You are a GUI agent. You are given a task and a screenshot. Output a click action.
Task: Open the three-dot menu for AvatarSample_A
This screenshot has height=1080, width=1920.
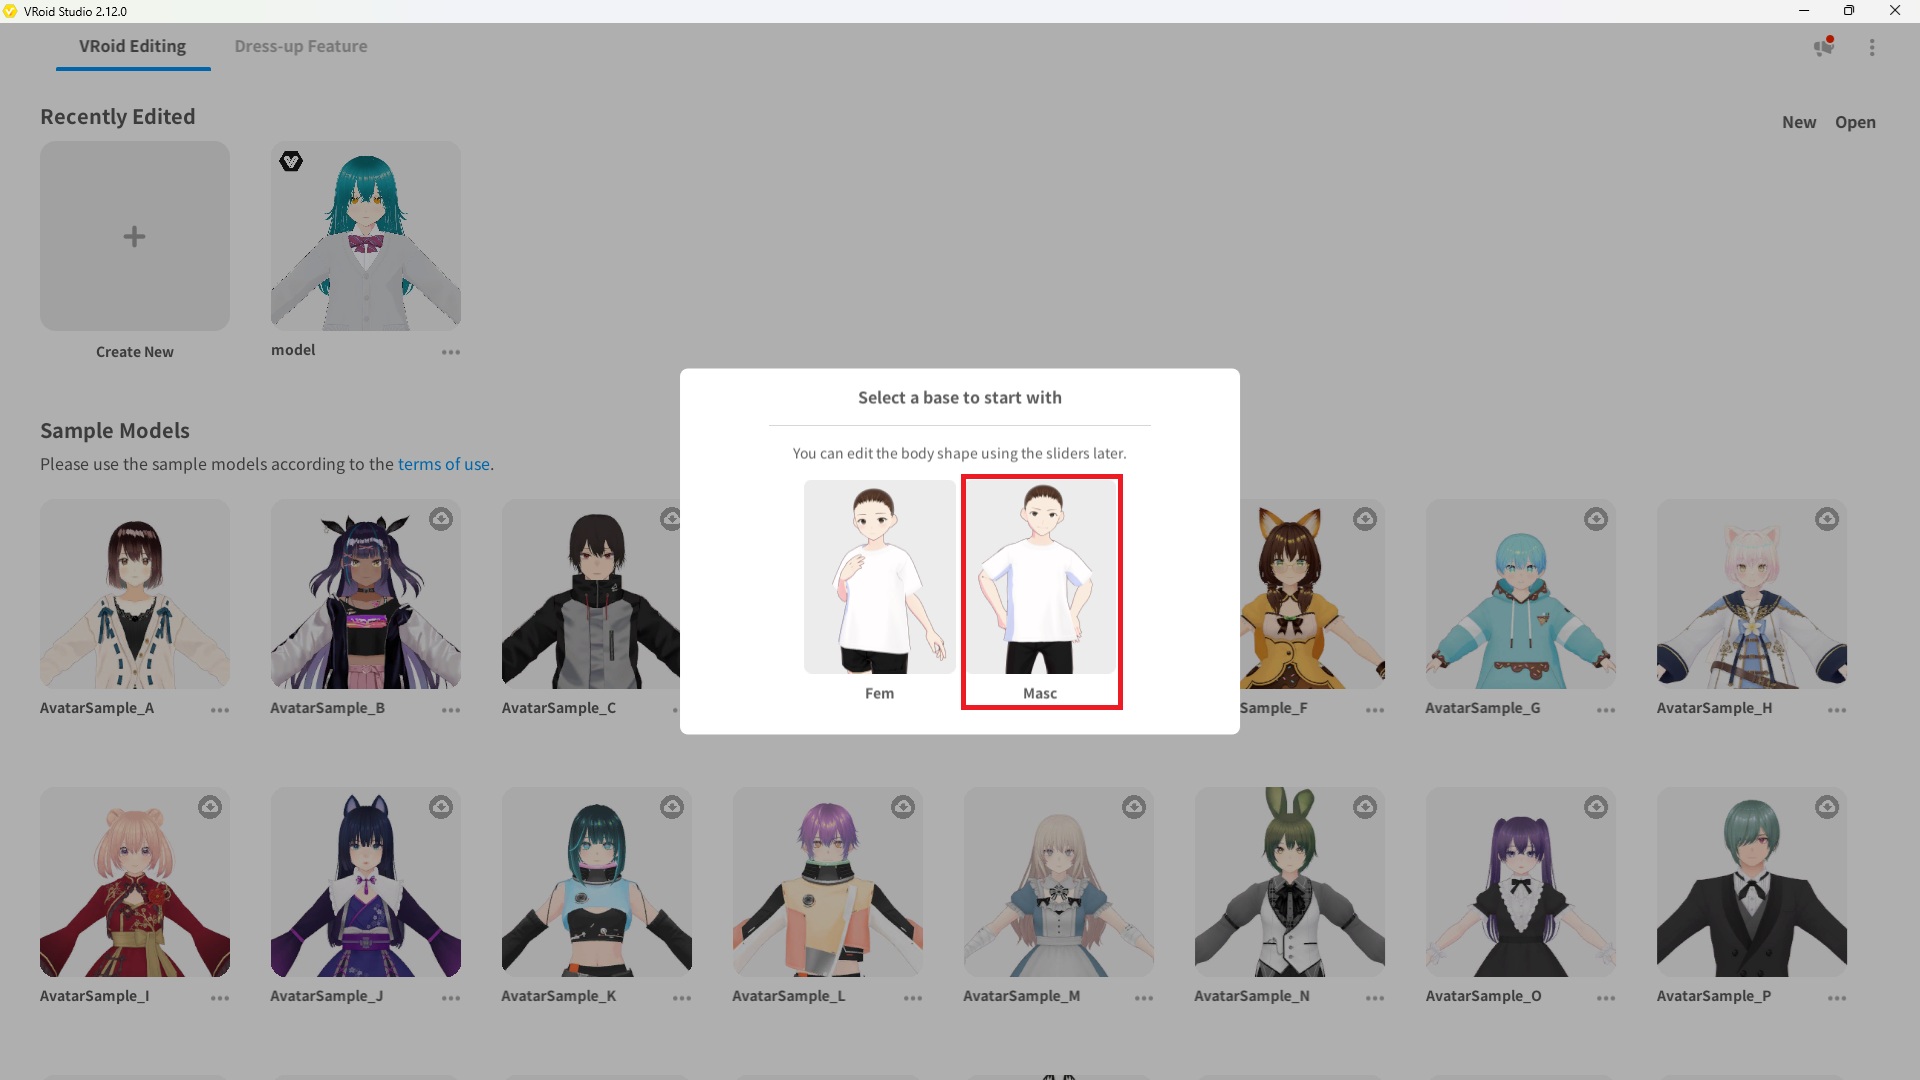click(x=220, y=710)
